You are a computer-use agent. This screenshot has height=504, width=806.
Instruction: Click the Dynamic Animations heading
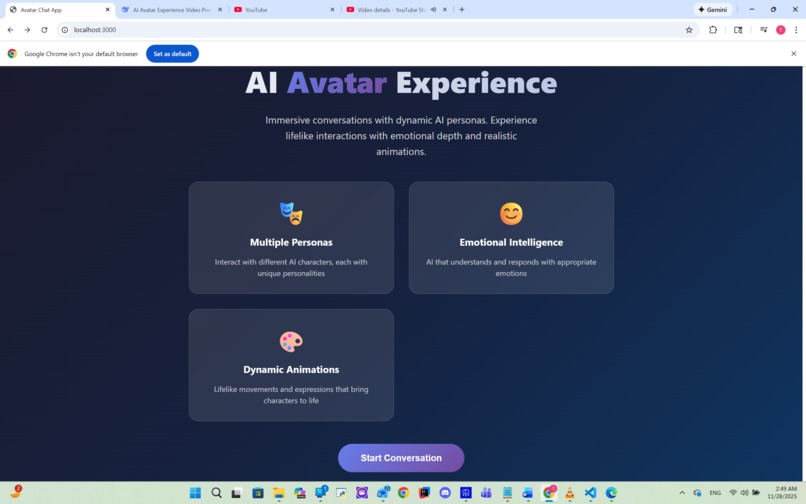pyautogui.click(x=291, y=369)
